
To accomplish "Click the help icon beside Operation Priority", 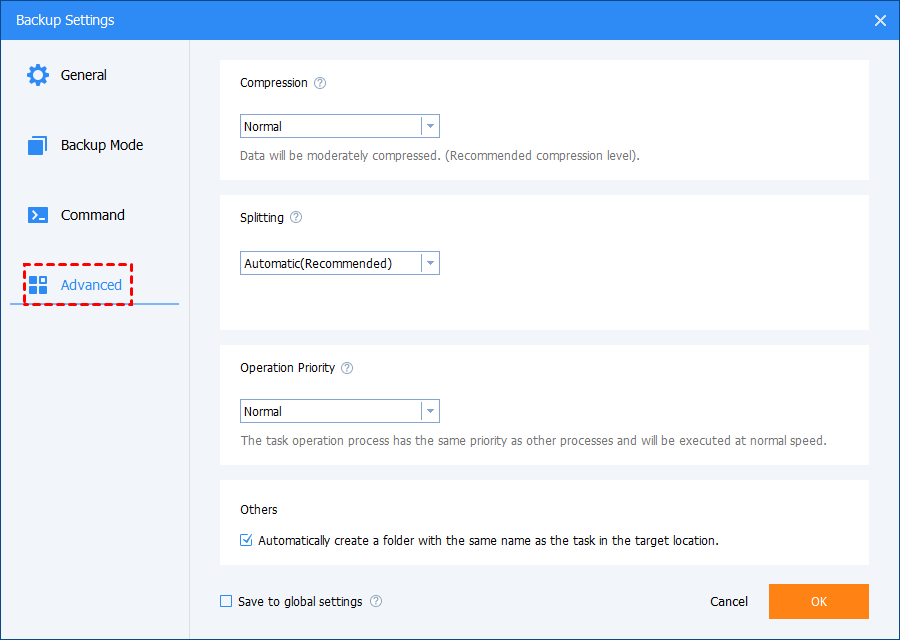I will click(x=347, y=368).
